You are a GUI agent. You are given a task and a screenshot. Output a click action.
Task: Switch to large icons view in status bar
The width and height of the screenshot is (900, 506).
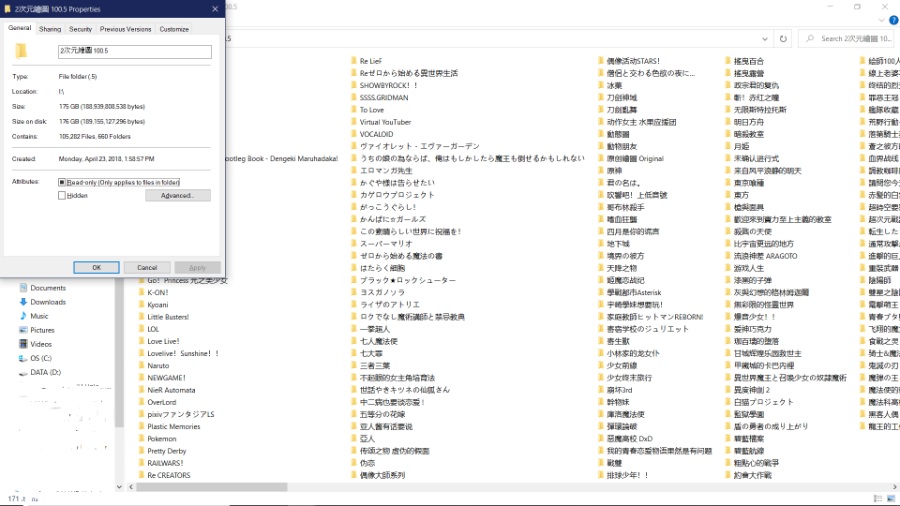click(891, 499)
